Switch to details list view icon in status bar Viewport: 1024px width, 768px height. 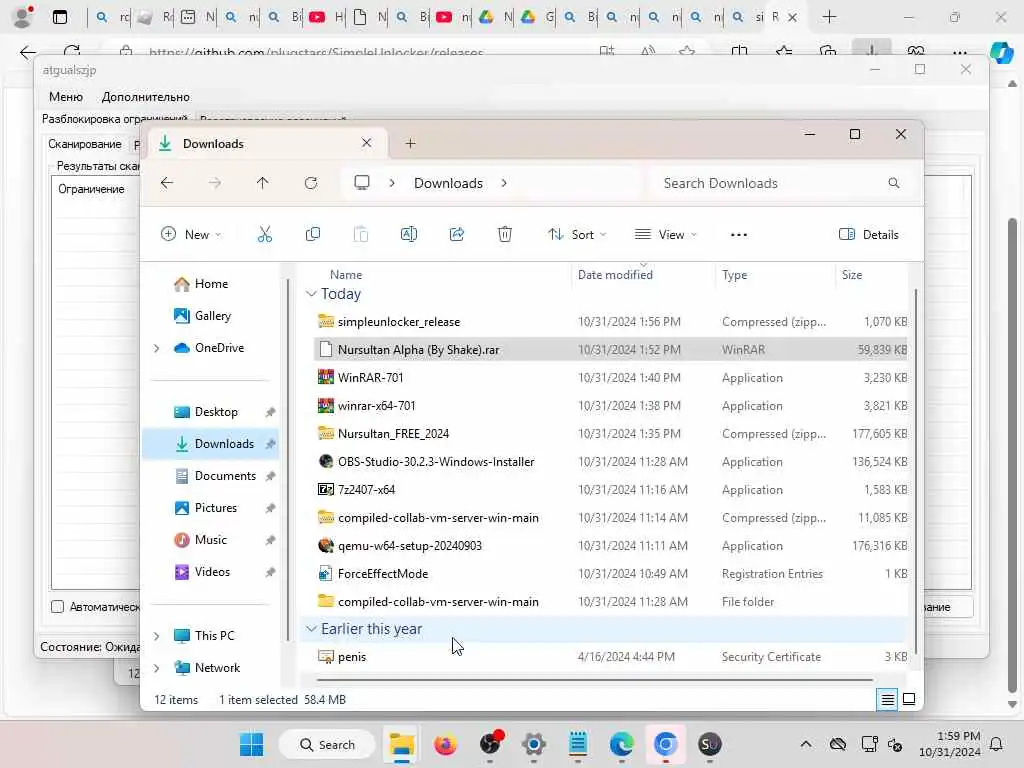click(x=888, y=700)
